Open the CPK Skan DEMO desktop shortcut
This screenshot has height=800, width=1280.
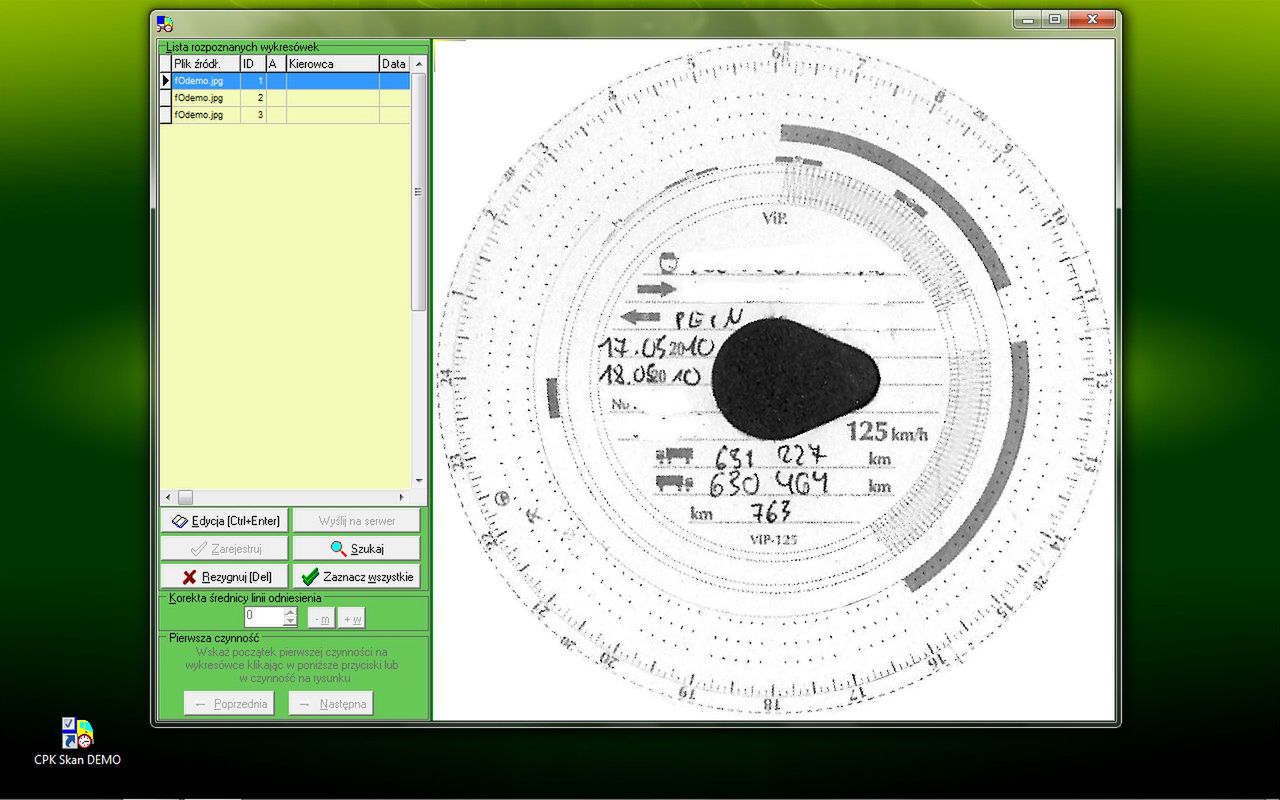(77, 741)
